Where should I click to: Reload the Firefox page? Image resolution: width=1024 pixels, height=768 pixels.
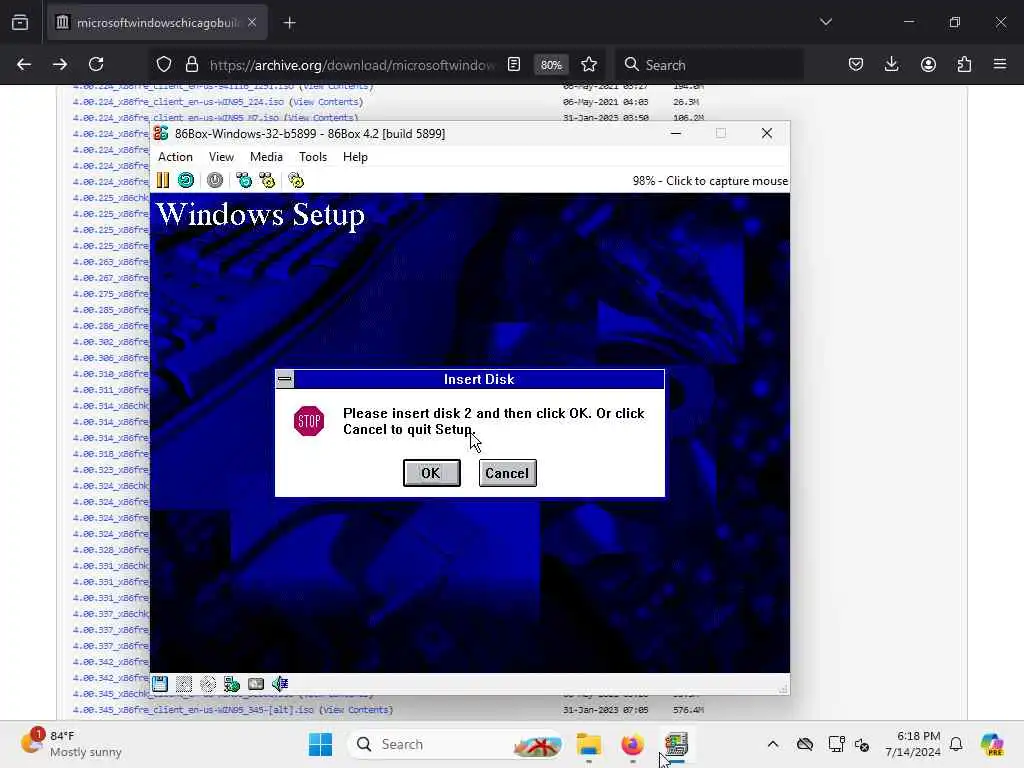[x=96, y=64]
